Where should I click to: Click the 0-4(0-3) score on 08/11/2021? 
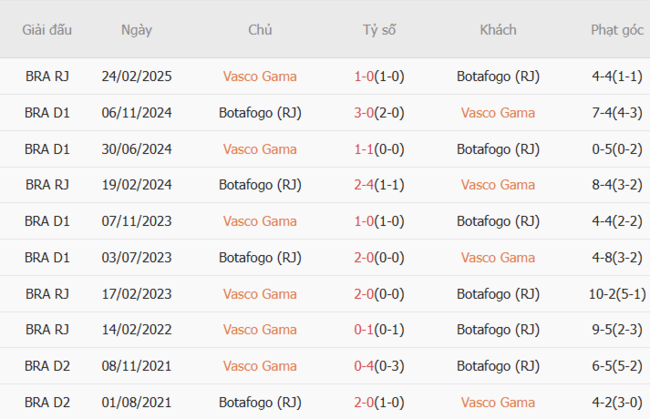coord(379,366)
